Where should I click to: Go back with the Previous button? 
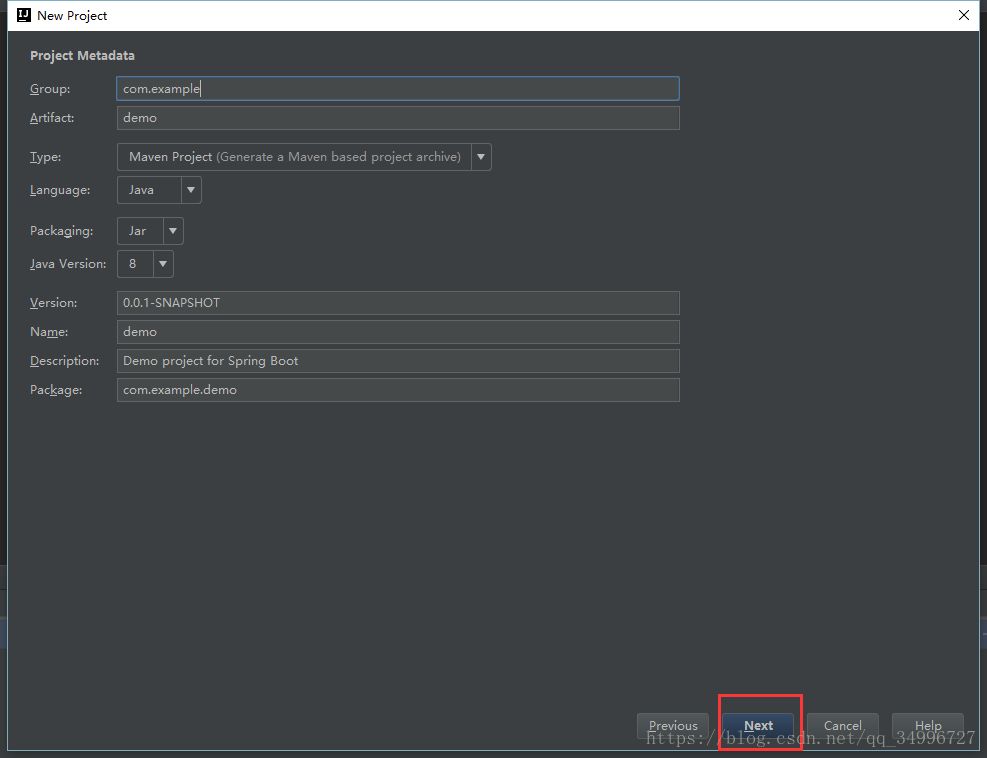coord(673,726)
